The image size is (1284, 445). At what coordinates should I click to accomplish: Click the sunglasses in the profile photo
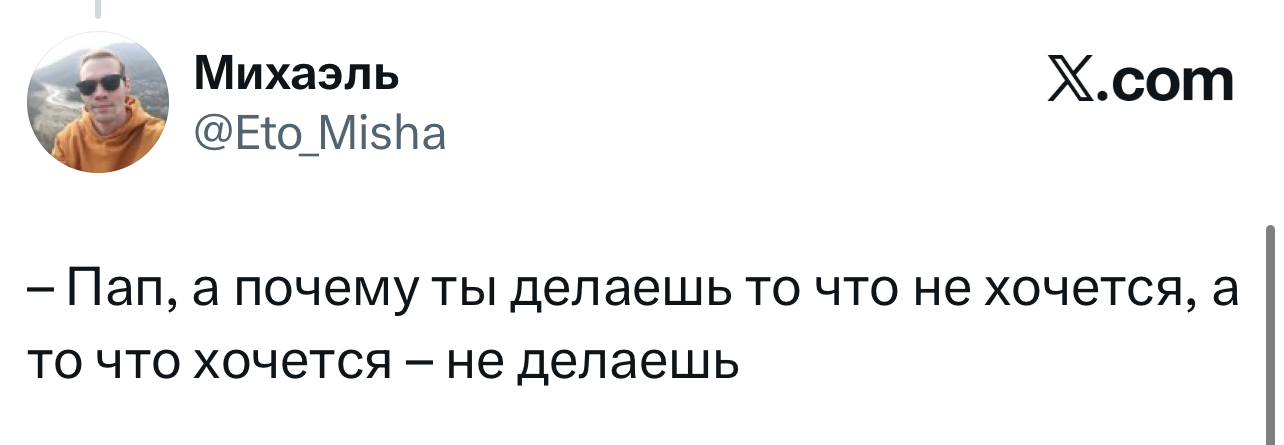click(101, 85)
